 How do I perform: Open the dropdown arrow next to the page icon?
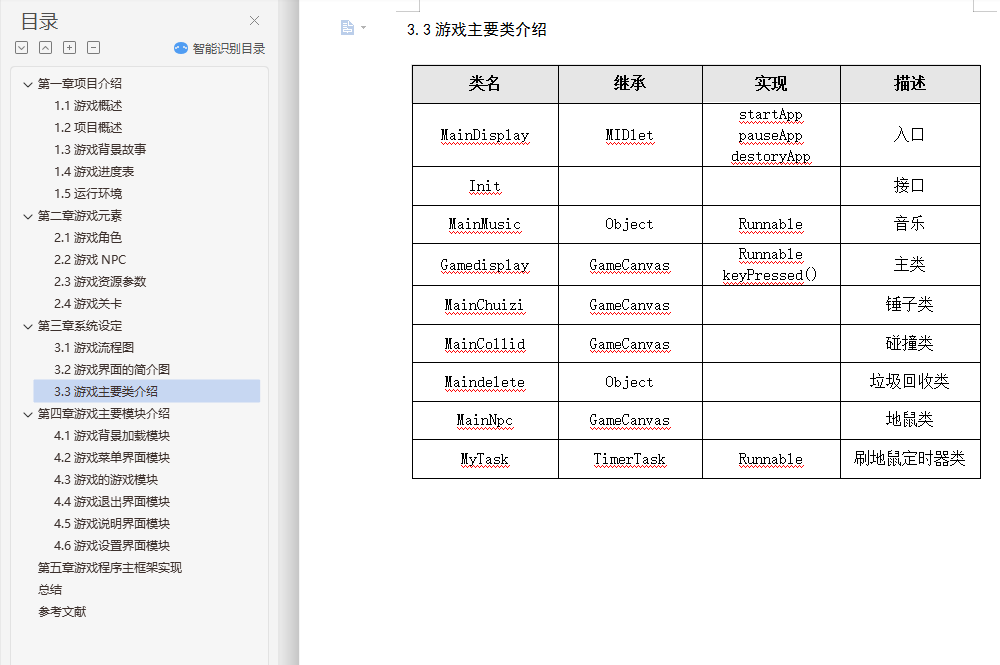pyautogui.click(x=364, y=27)
